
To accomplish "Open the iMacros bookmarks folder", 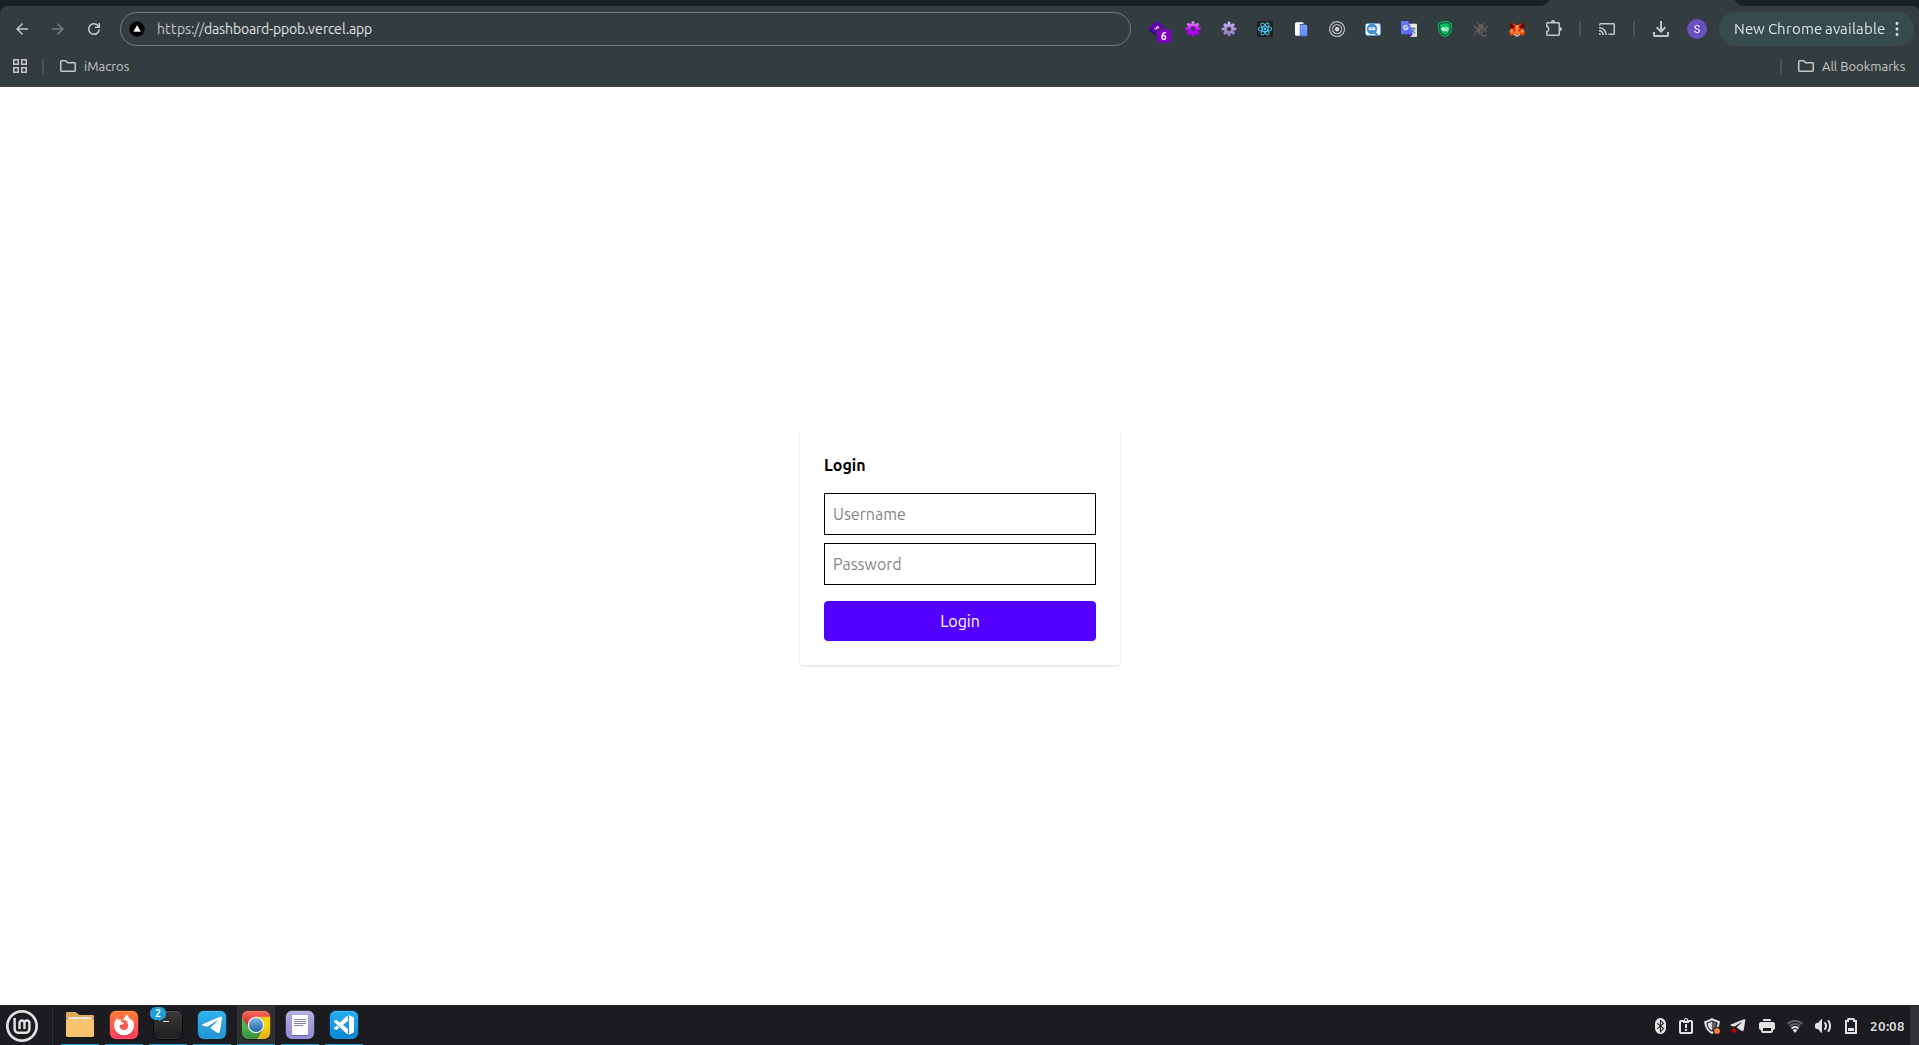I will pyautogui.click(x=95, y=66).
